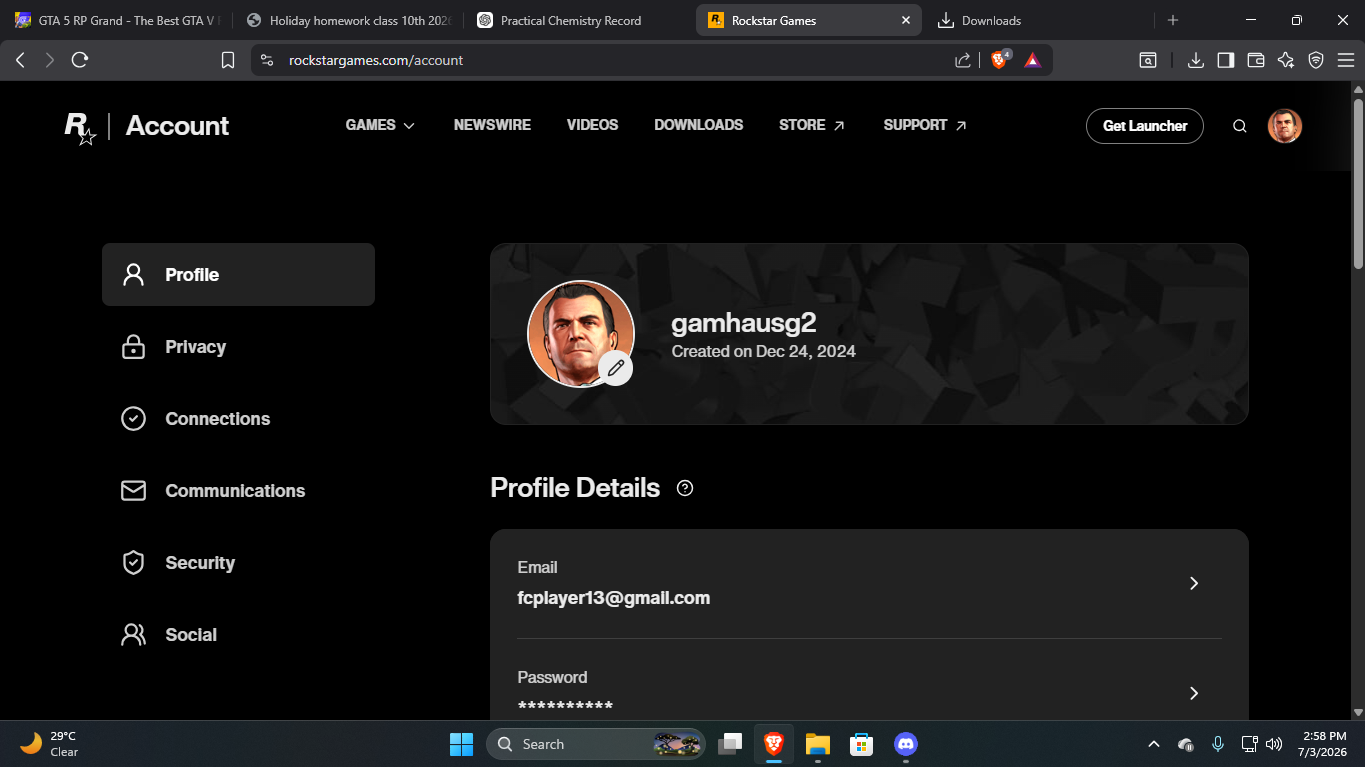Image resolution: width=1365 pixels, height=767 pixels.
Task: Bookmark this page with the bookmark icon
Action: (x=228, y=60)
